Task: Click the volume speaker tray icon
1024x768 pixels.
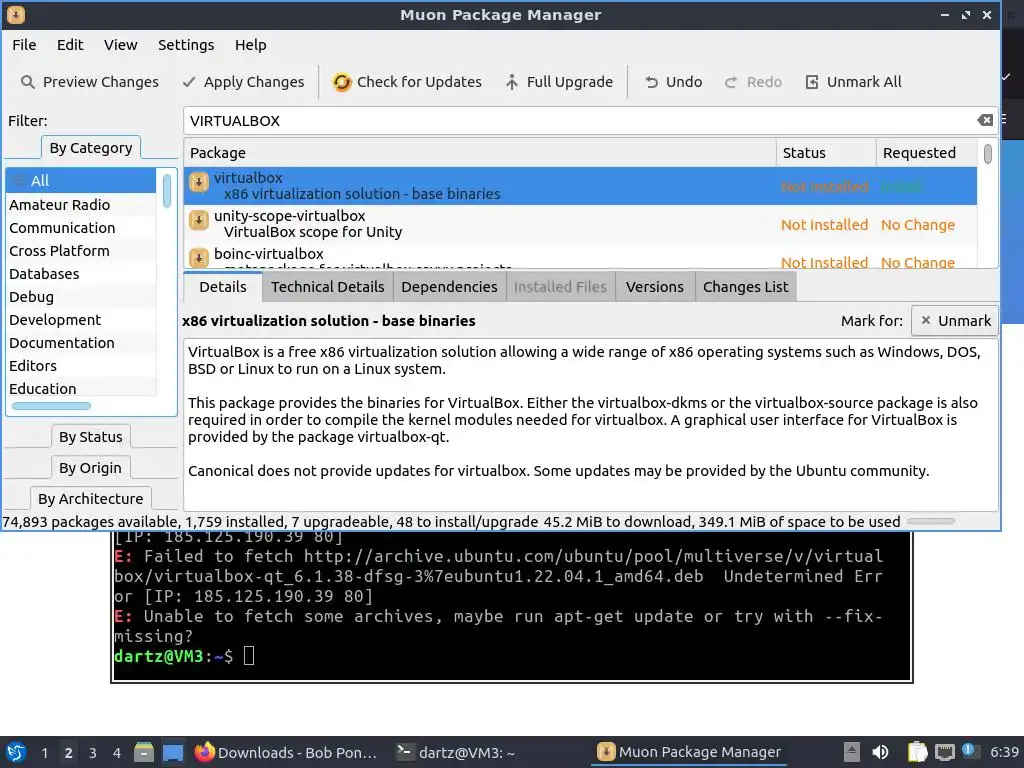Action: 880,752
